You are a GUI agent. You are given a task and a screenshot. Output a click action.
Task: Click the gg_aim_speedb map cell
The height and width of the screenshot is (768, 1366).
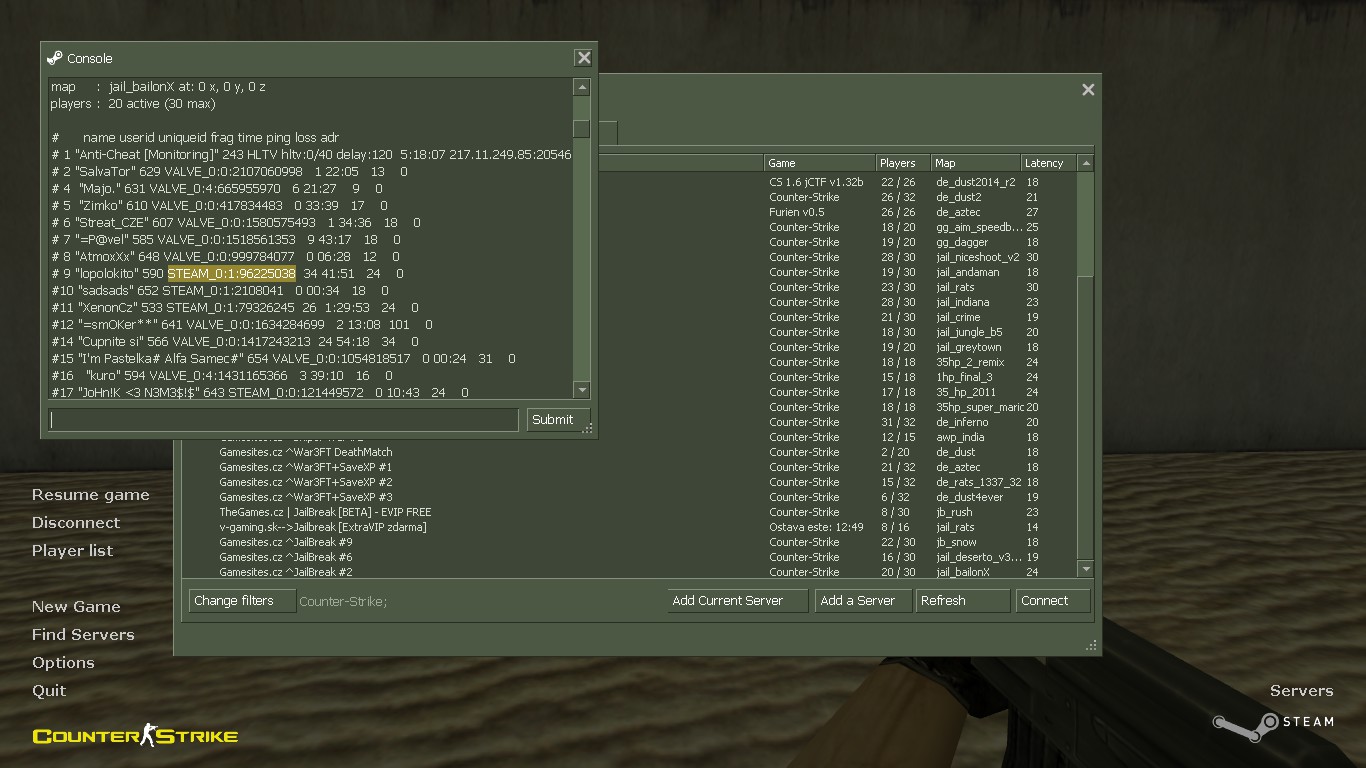click(x=979, y=227)
